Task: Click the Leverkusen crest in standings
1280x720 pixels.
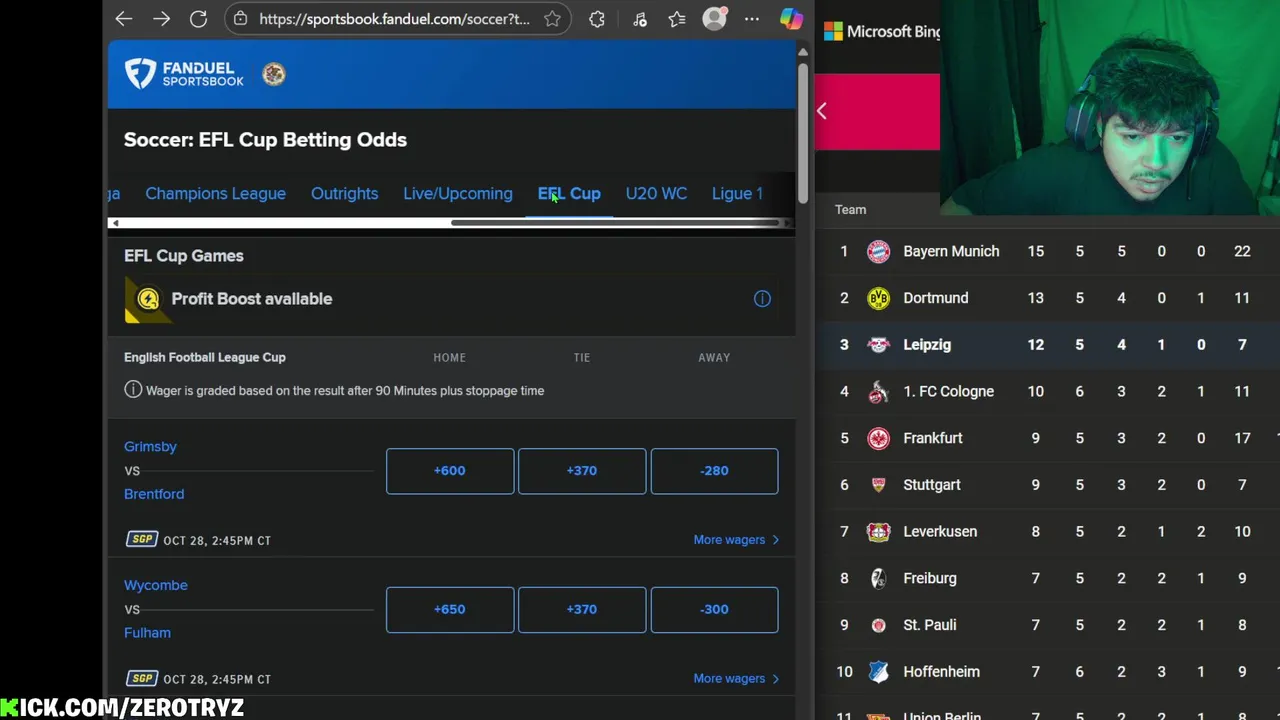Action: 878,532
